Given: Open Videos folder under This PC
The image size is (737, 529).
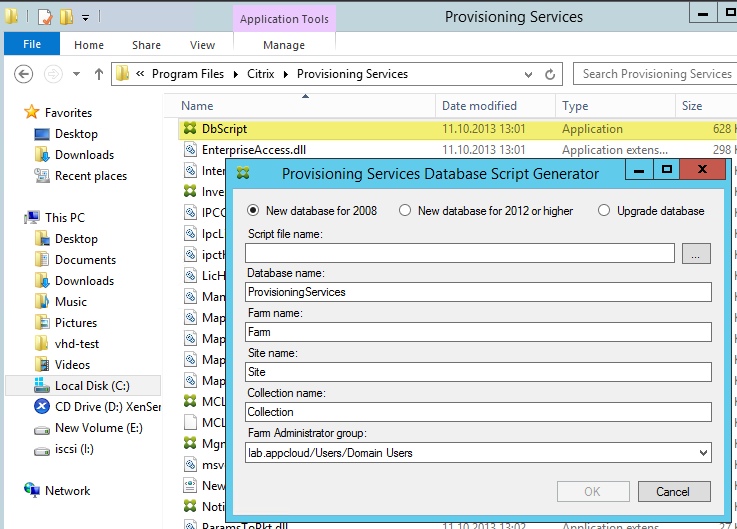Looking at the screenshot, I should pos(72,364).
